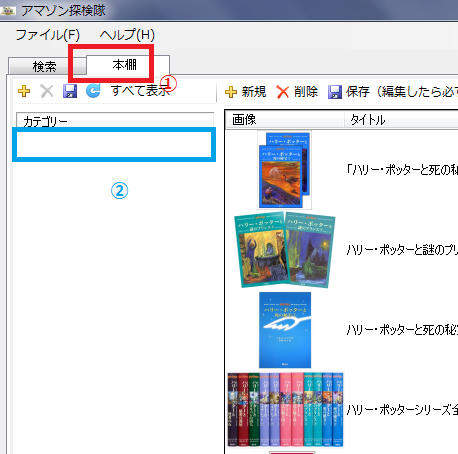Open the ヘルプ(H) menu
The image size is (458, 454).
tap(127, 35)
